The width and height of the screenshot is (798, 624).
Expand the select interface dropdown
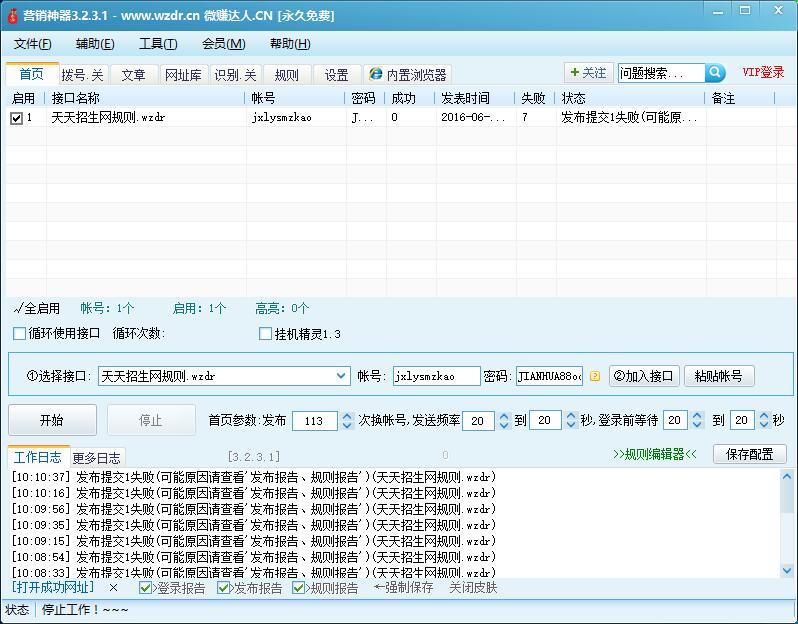341,377
